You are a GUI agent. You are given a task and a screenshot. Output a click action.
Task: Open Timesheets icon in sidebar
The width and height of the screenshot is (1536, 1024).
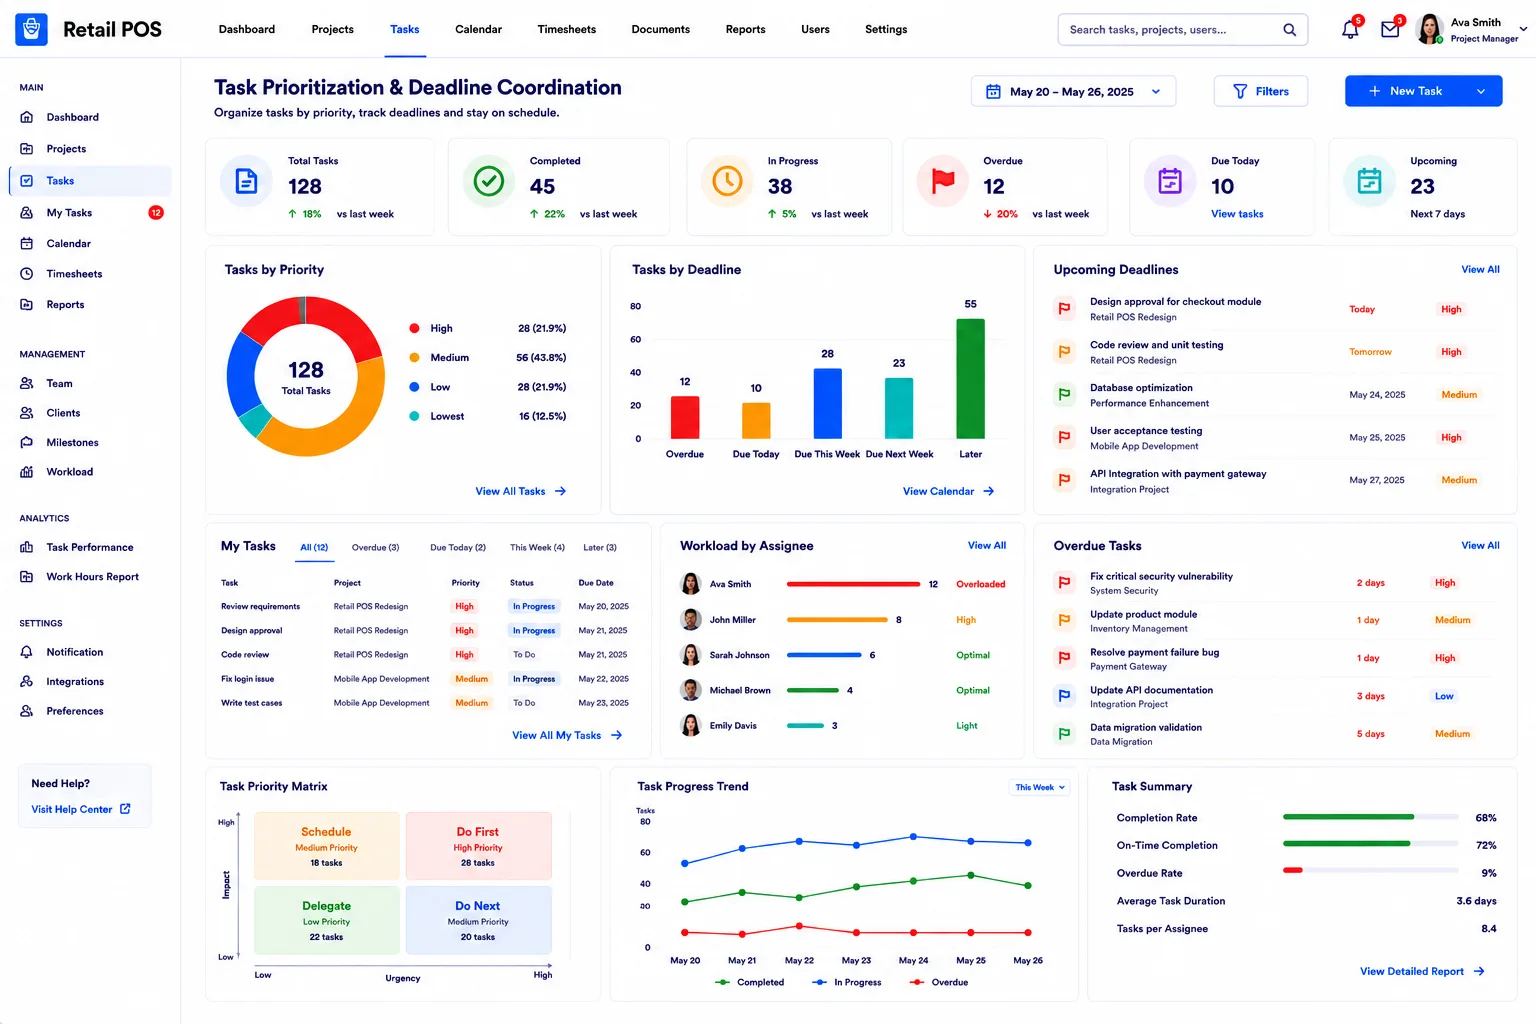click(x=27, y=274)
